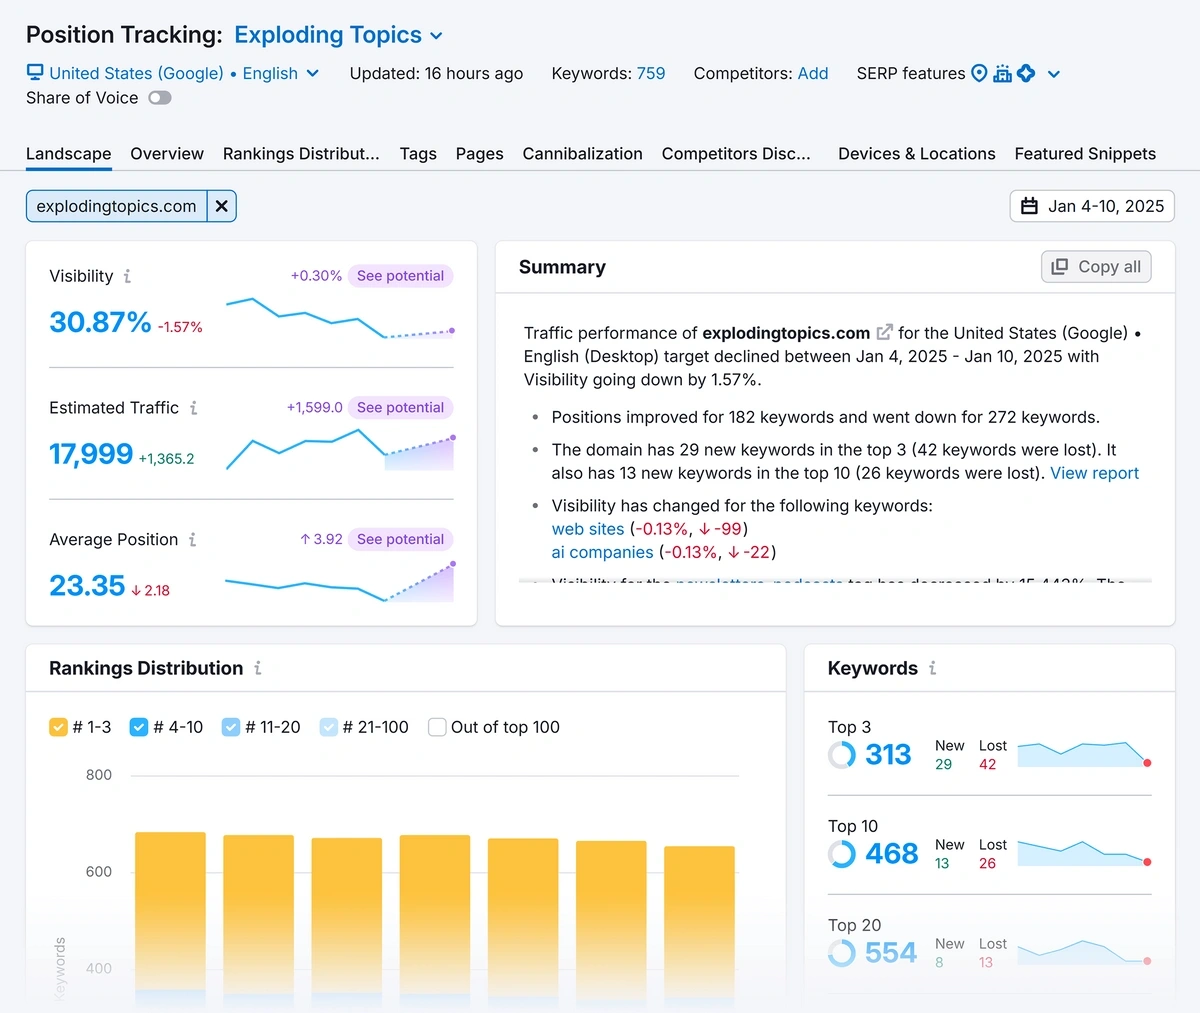The height and width of the screenshot is (1013, 1200).
Task: Click the 554 Top 20 keywords count
Action: click(891, 952)
